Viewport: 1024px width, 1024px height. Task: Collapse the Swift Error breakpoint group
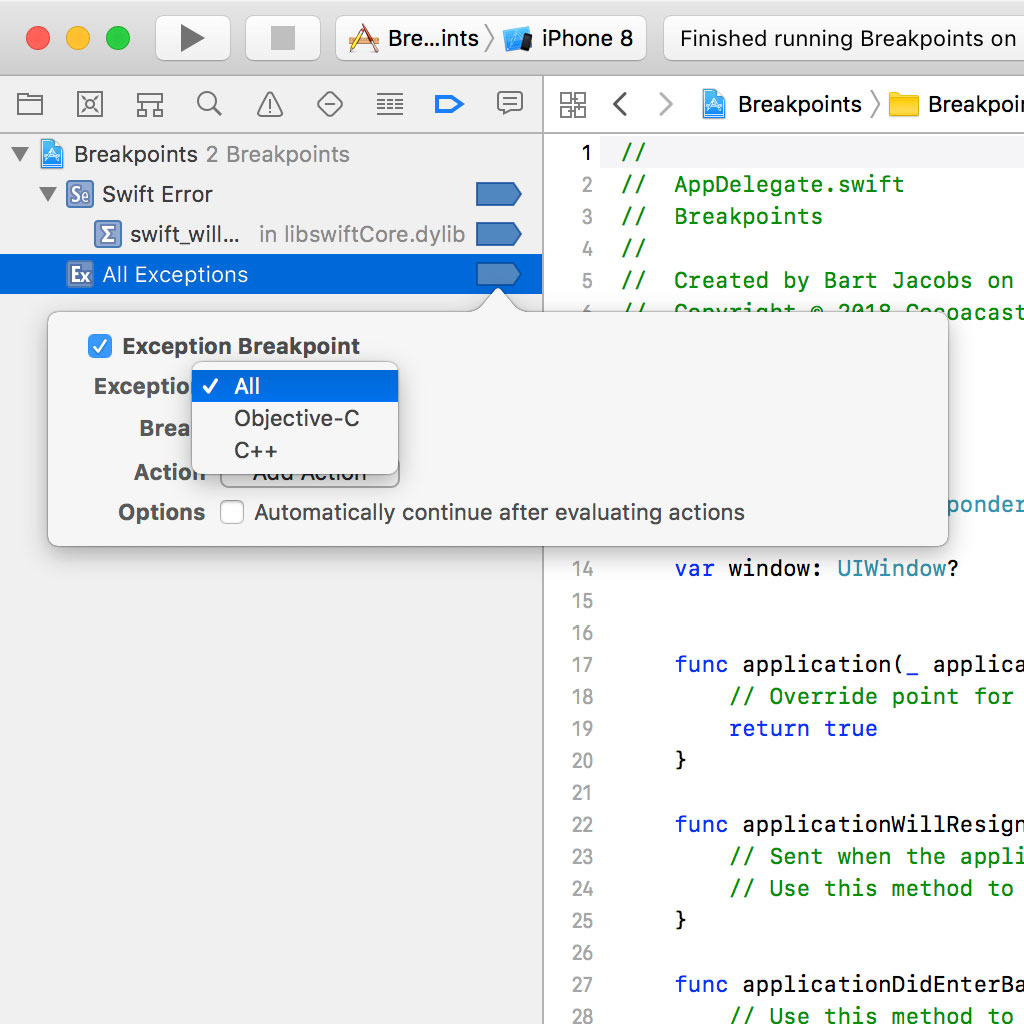pos(47,194)
